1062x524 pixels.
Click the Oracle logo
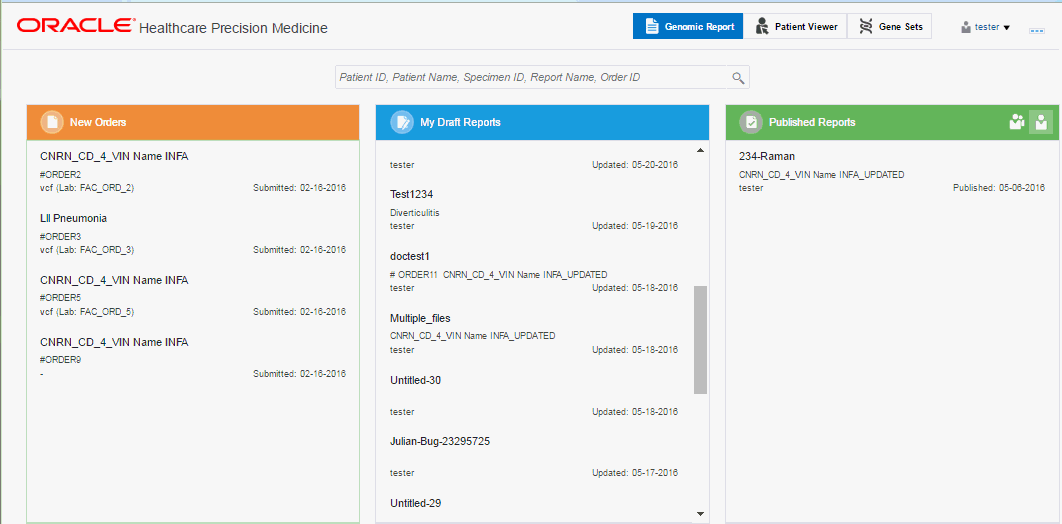coord(75,25)
